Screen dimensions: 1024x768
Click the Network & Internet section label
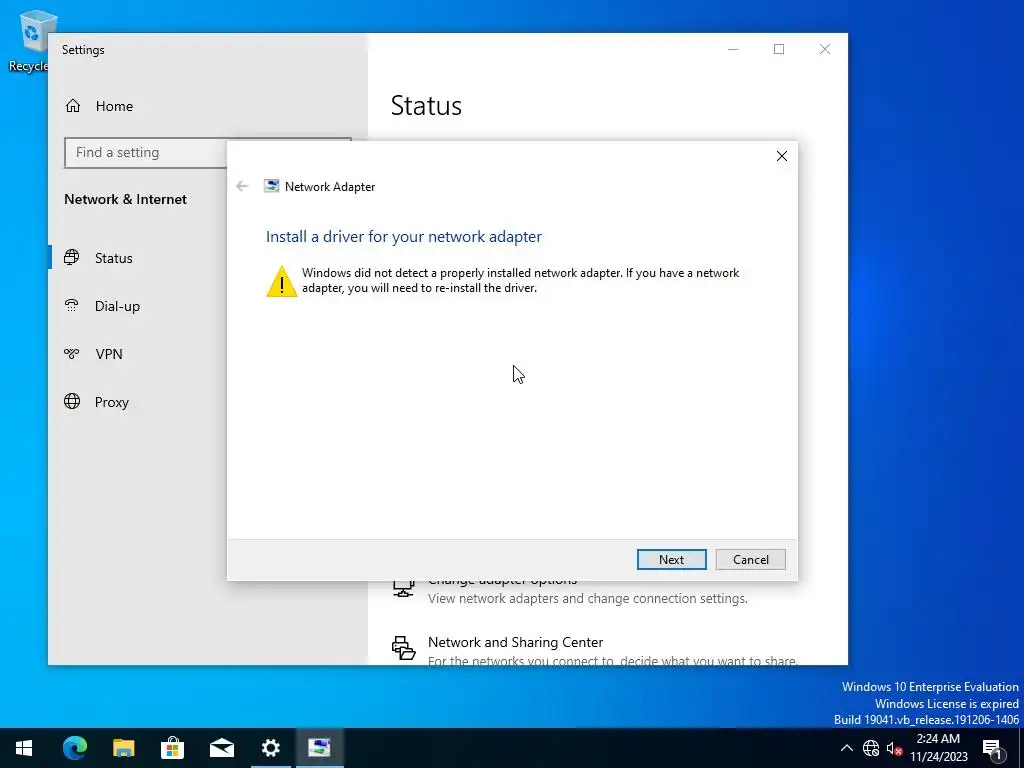[x=125, y=199]
